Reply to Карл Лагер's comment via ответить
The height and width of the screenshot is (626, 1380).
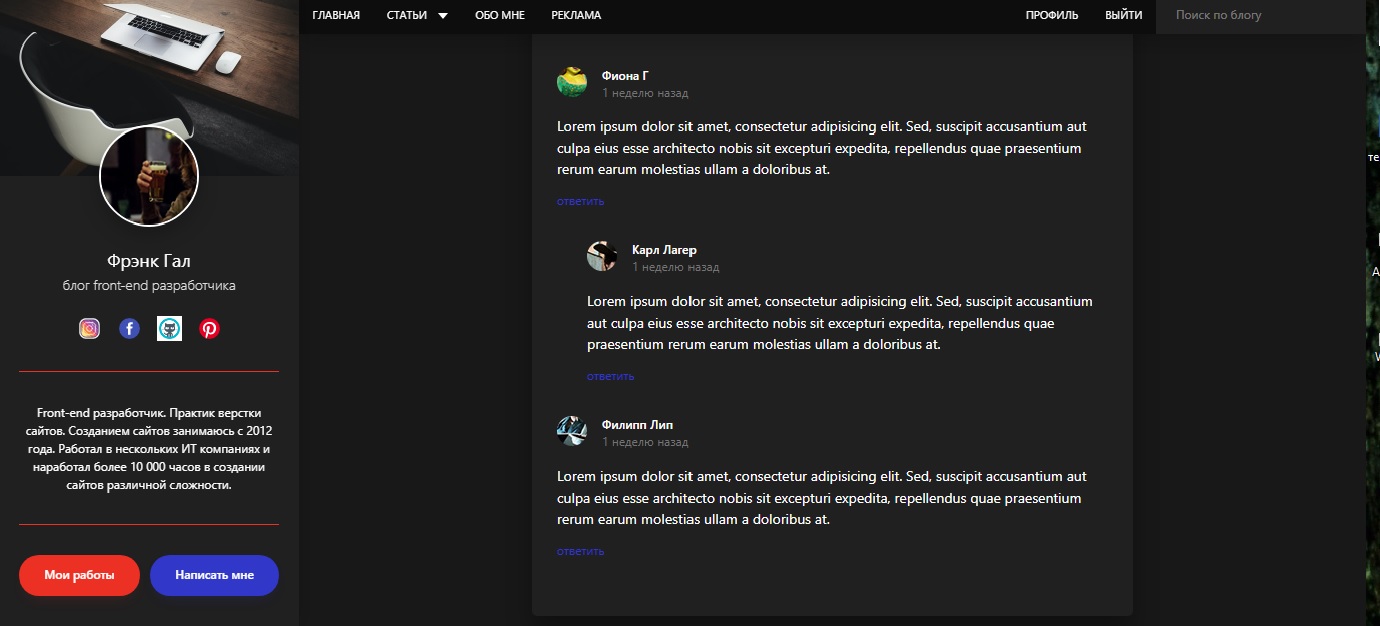611,377
